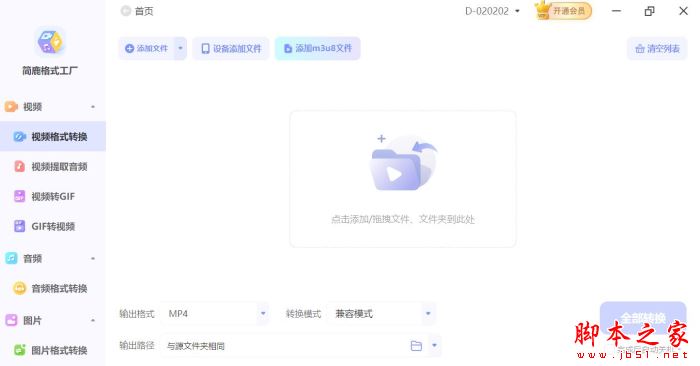Select 图片格式转换 in the sidebar
The image size is (700, 366).
(x=53, y=350)
